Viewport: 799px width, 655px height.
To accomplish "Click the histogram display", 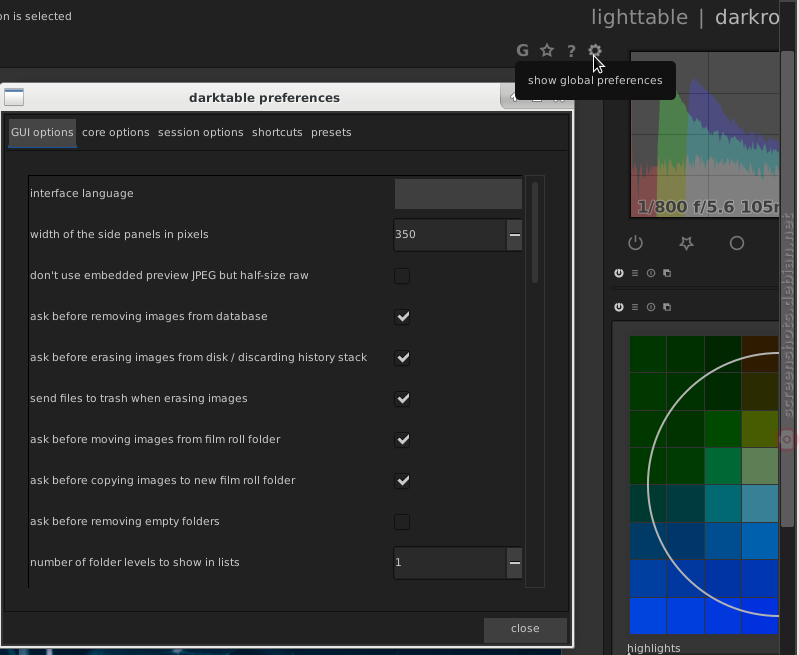I will coord(705,135).
